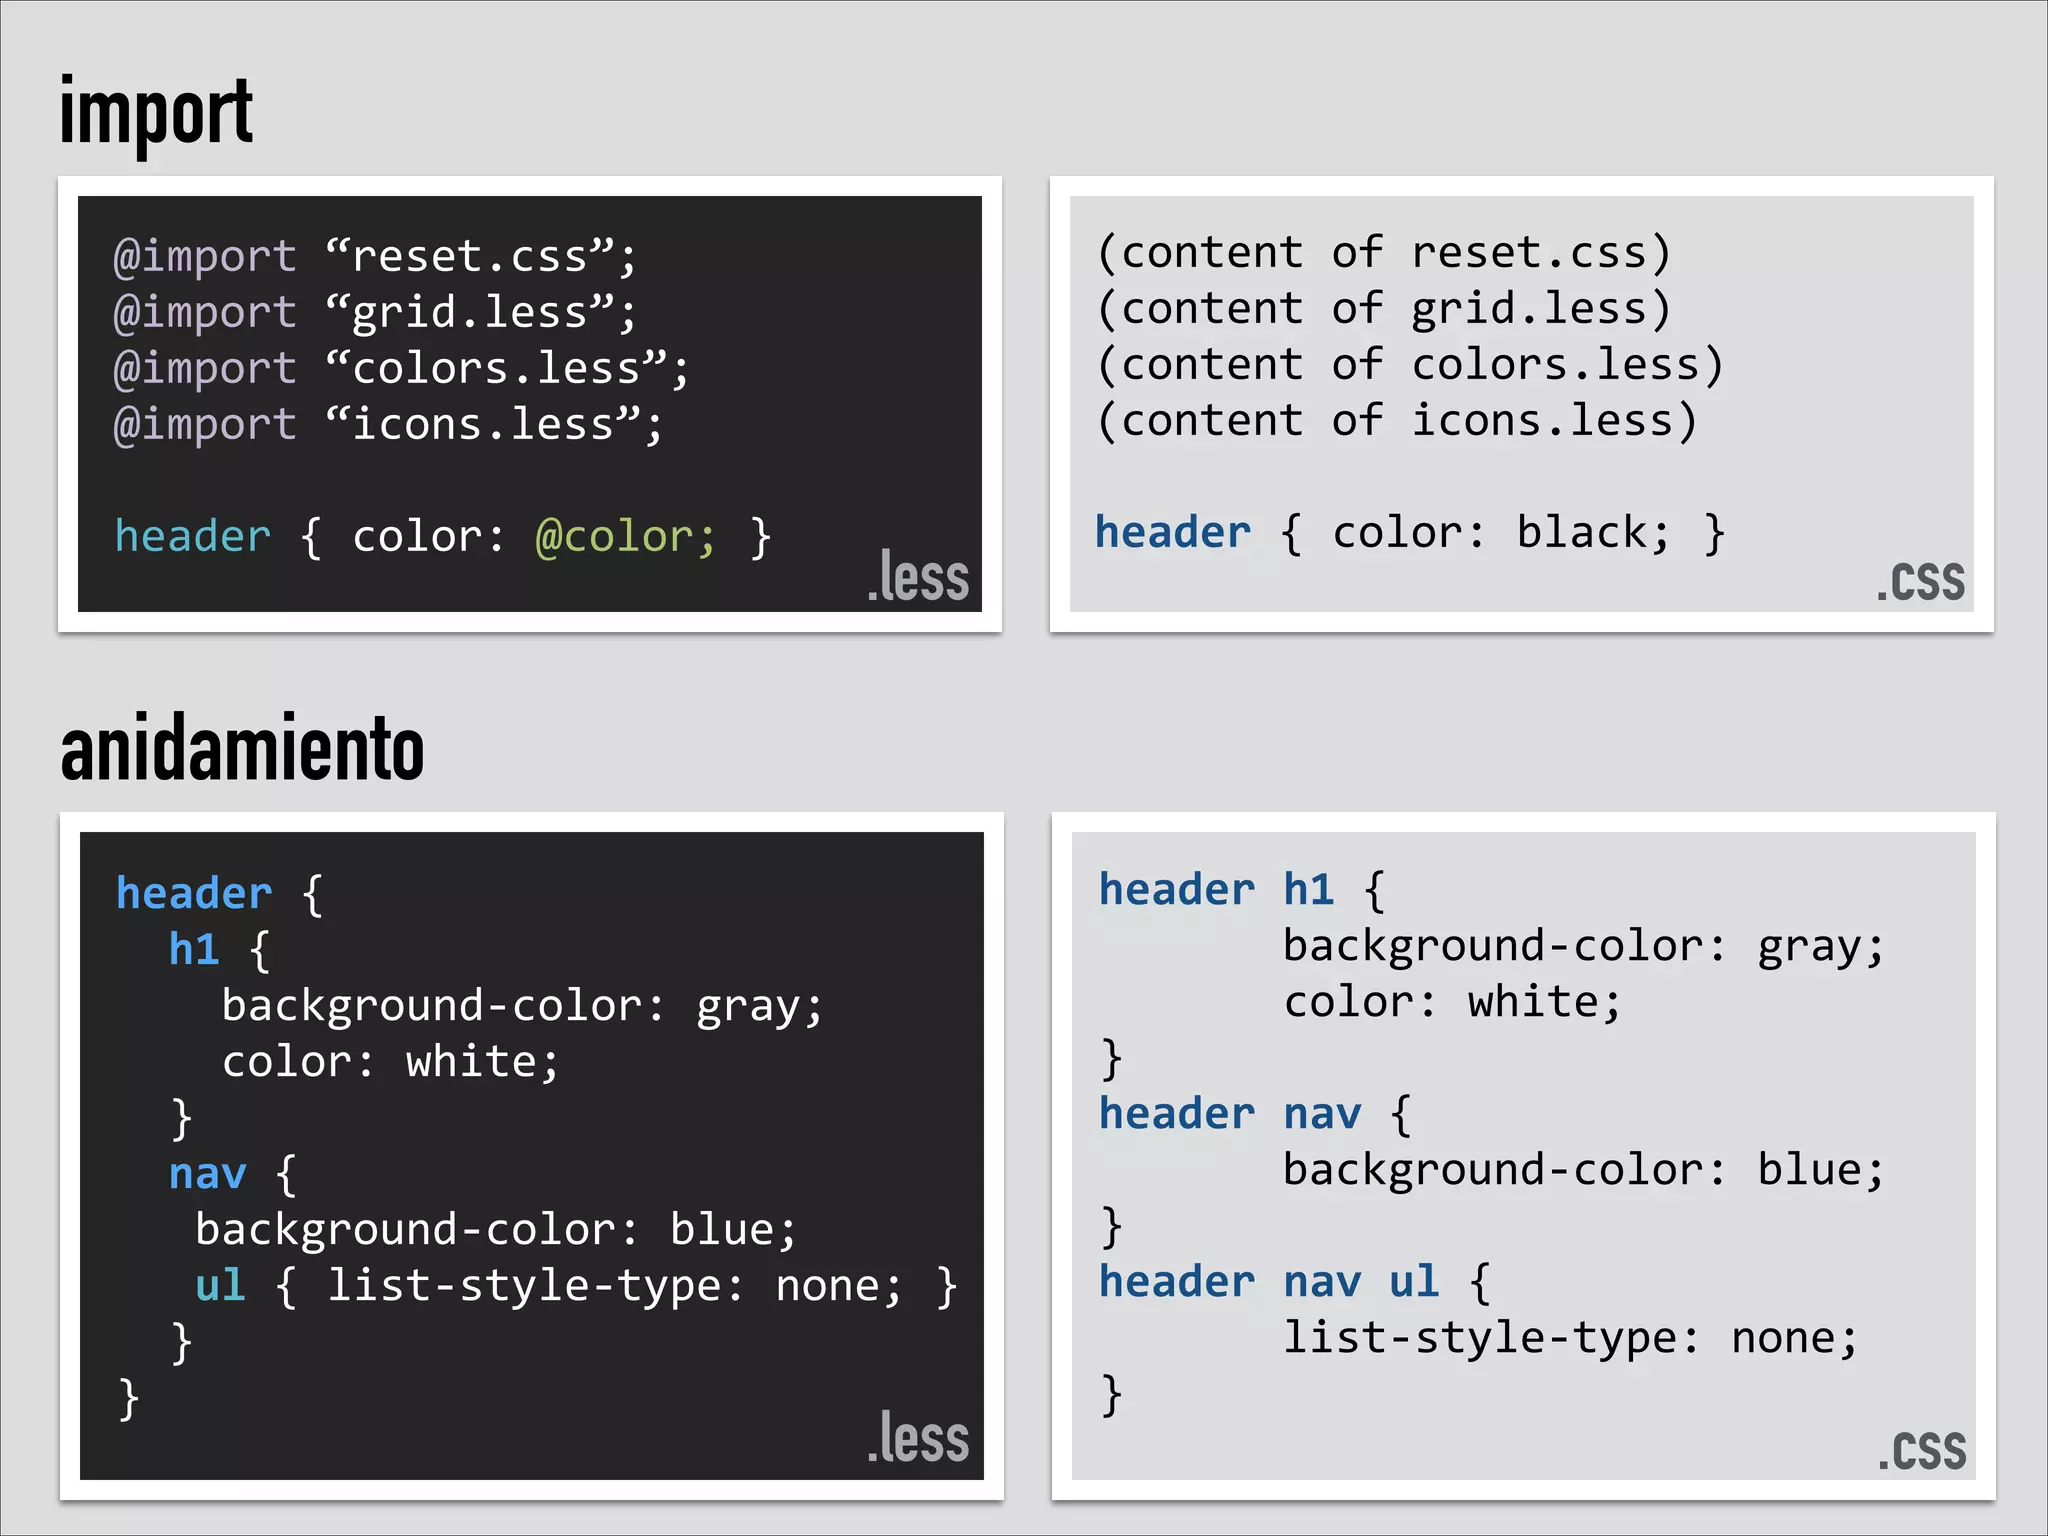Click the .less label in the import panel
The image size is (2048, 1536).
coord(918,577)
